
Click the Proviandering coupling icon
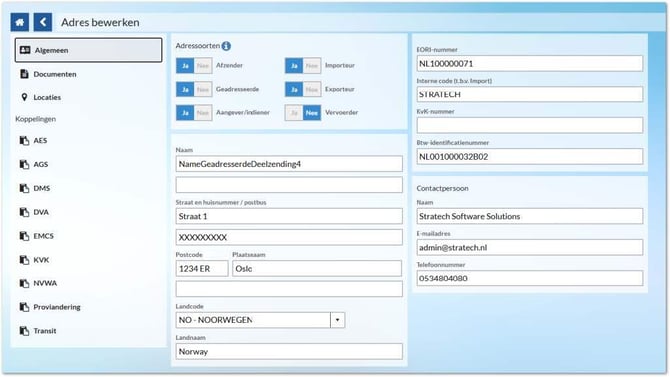(24, 307)
